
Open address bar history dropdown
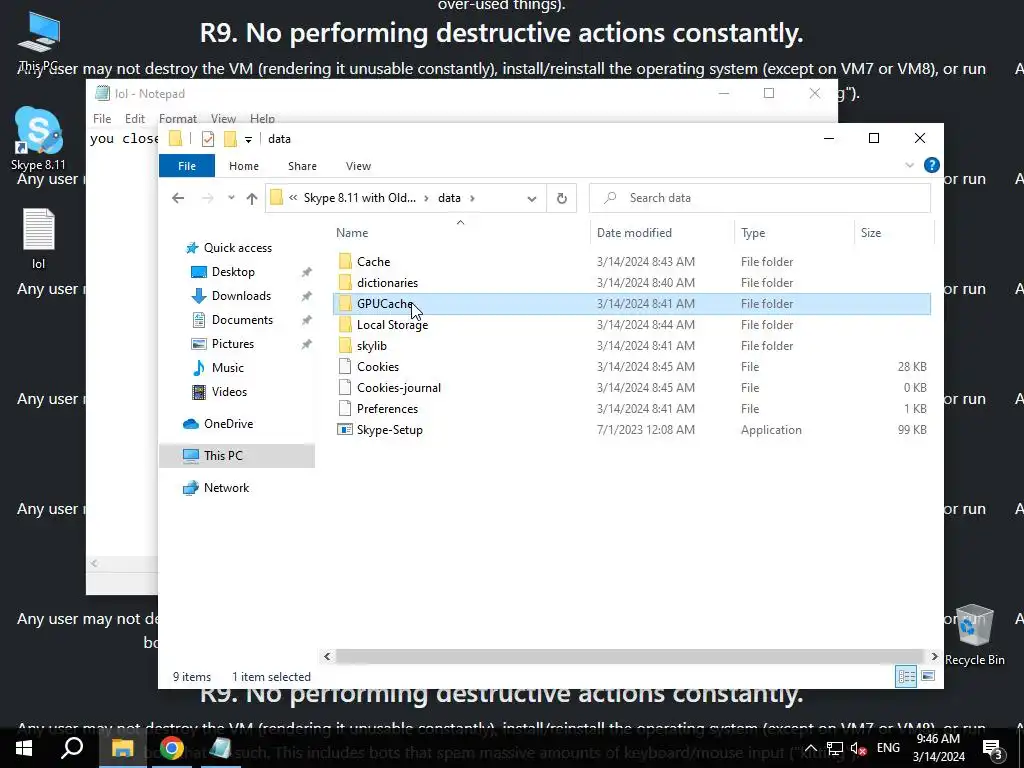[x=532, y=199]
